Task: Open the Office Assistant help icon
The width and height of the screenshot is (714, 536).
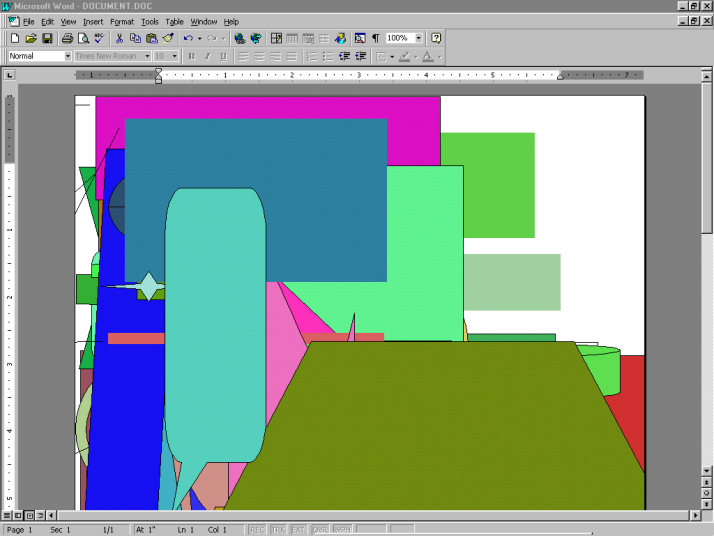Action: [436, 38]
